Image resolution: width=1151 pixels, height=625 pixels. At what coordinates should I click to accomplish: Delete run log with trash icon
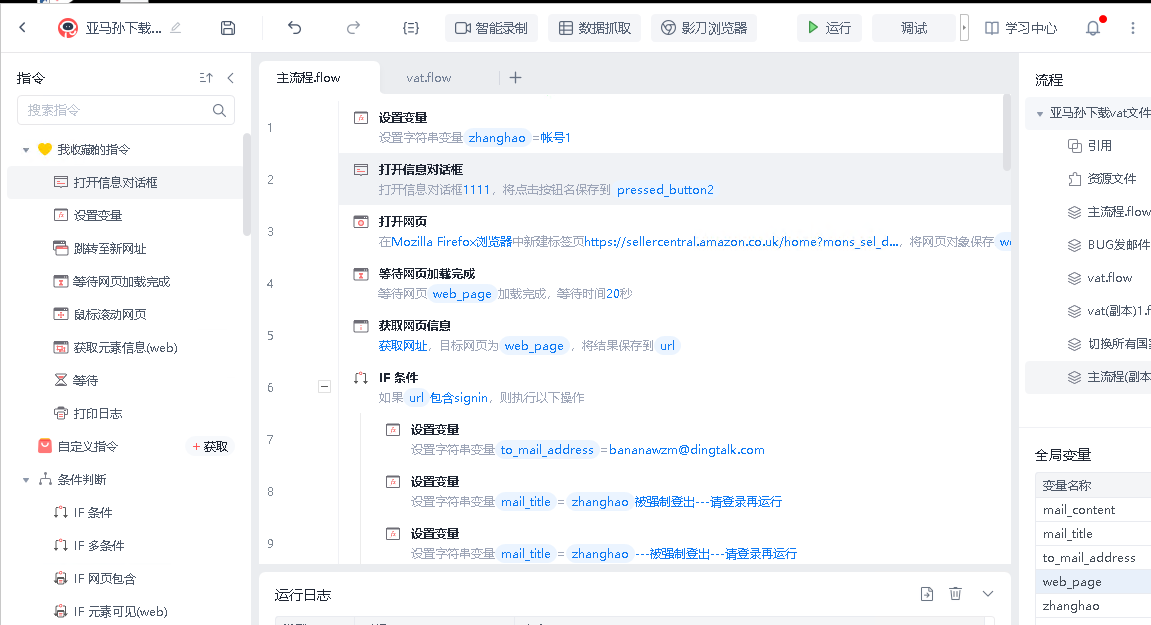point(955,594)
